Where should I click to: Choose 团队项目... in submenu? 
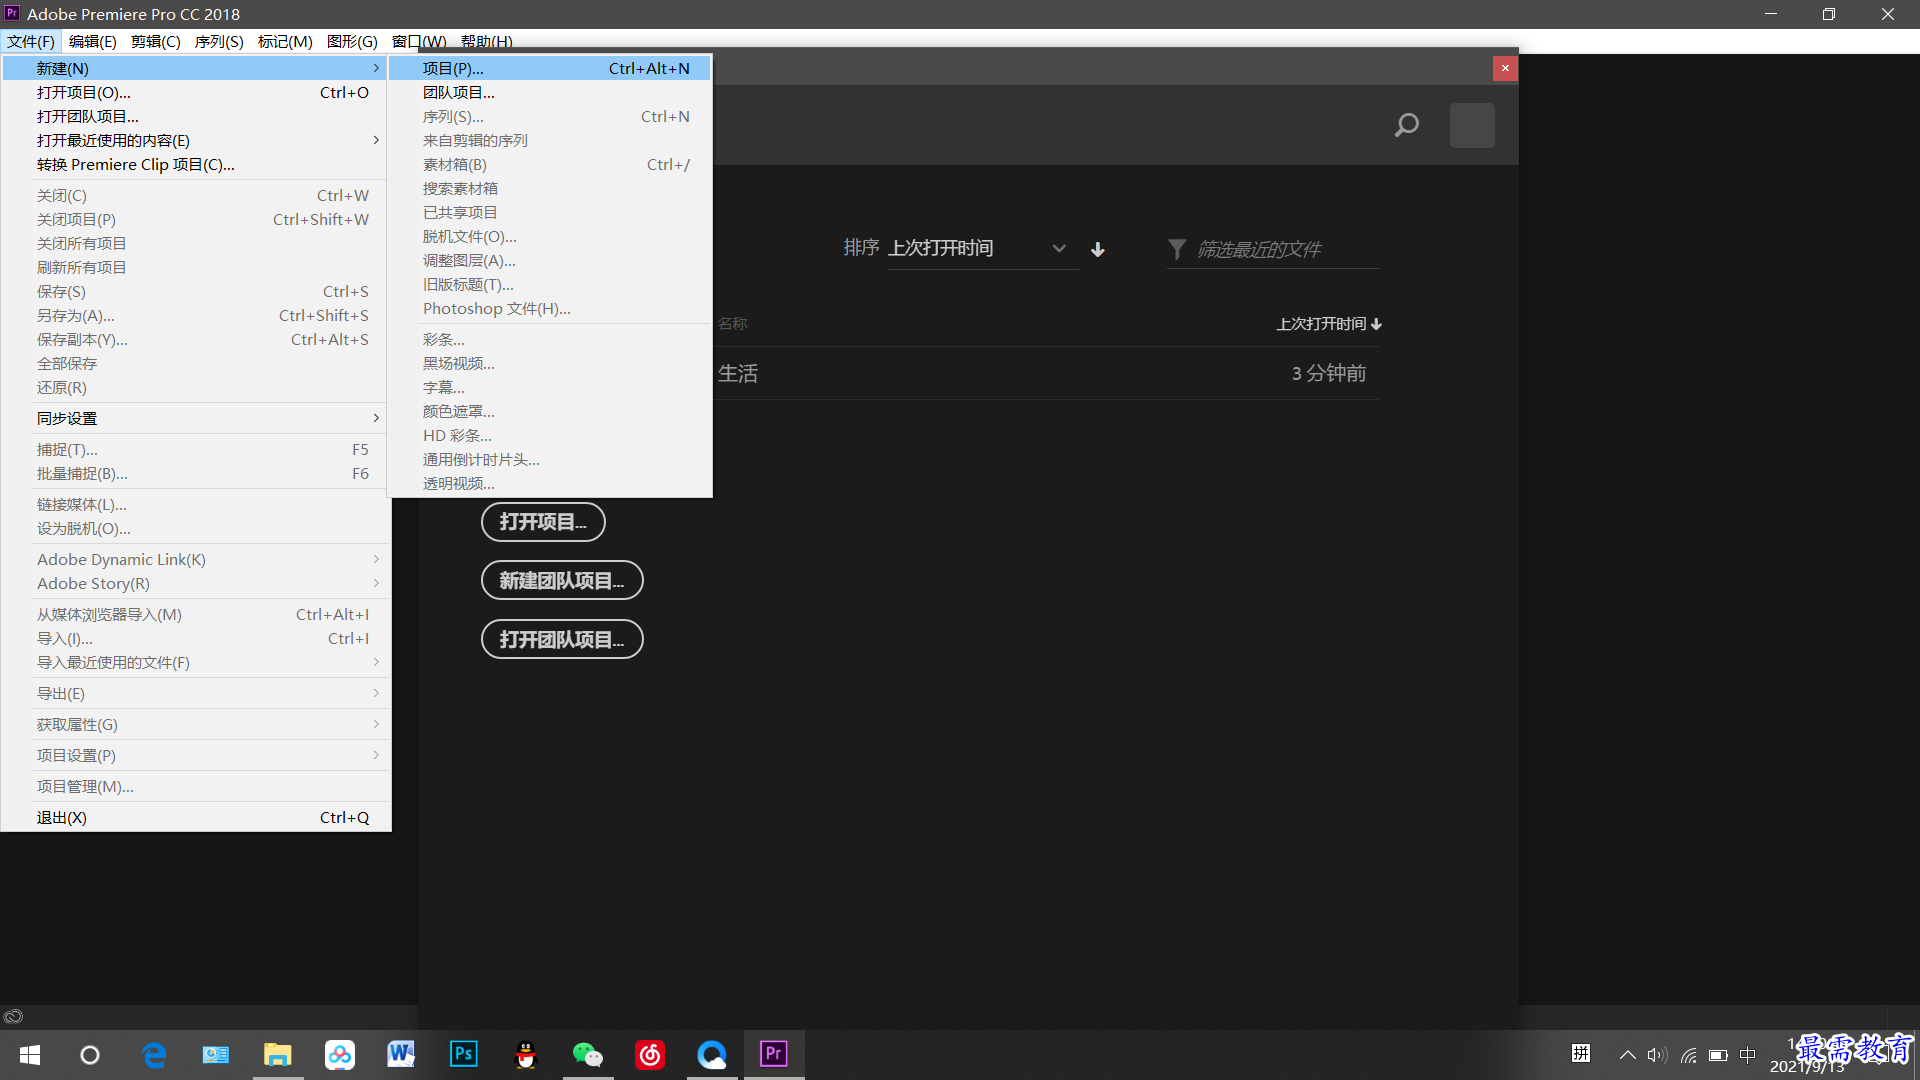pyautogui.click(x=550, y=92)
